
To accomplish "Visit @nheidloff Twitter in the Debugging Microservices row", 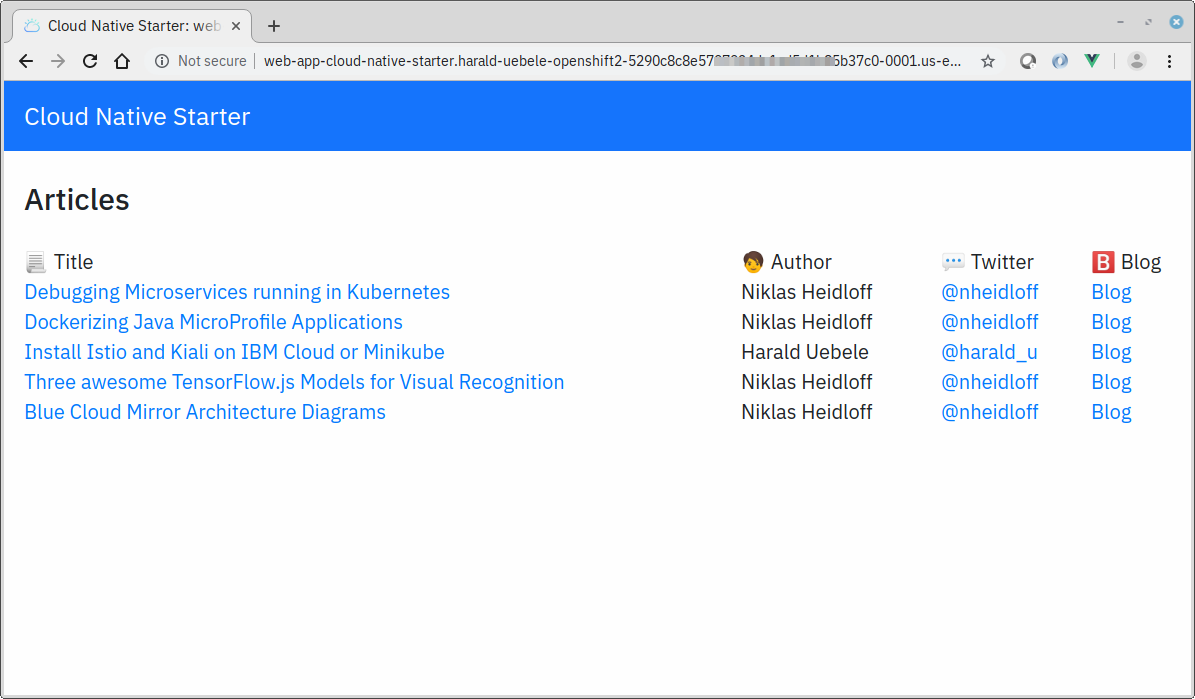I will click(x=989, y=292).
